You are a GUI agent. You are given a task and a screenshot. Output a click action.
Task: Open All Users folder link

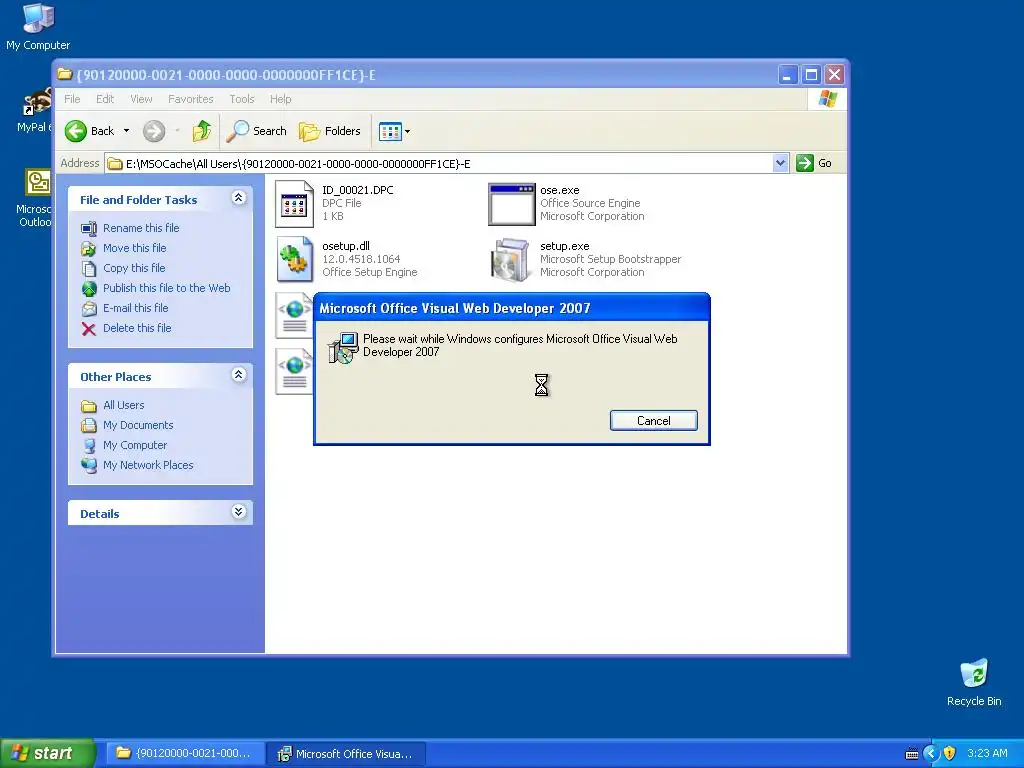point(123,406)
